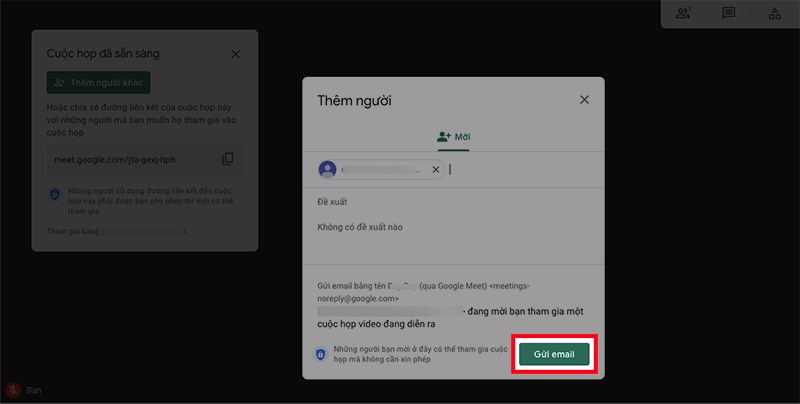Screen dimensions: 800x404
Task: Close the Cuộc họp đã sẵn sàng panel
Action: [235, 54]
